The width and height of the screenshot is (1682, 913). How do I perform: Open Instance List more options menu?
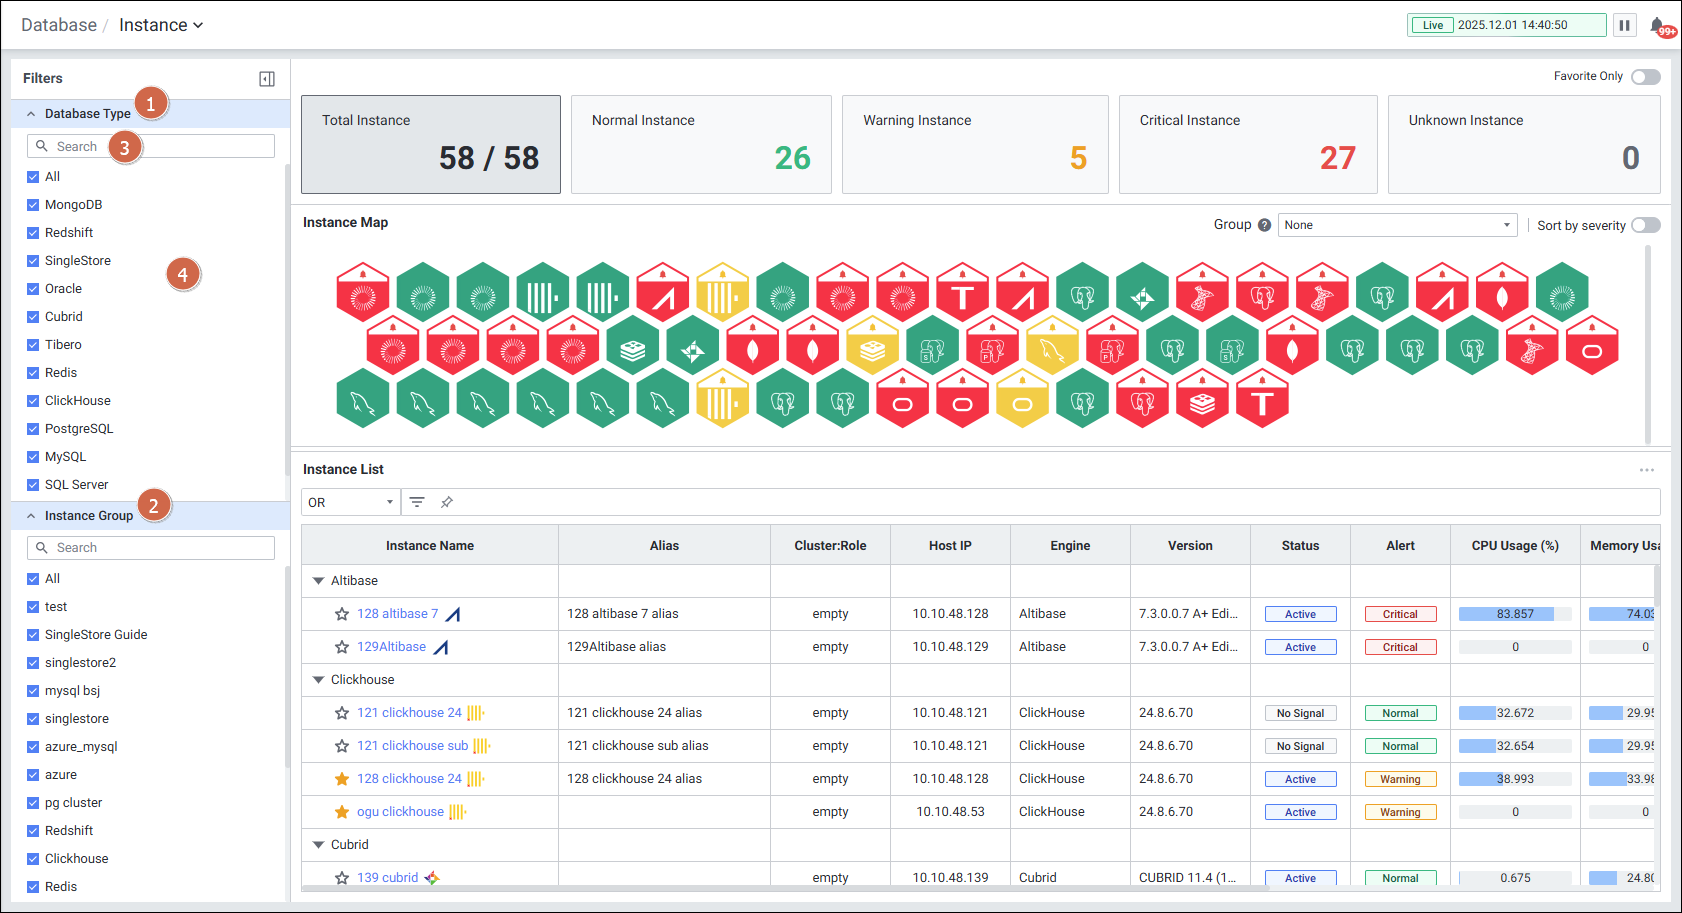pyautogui.click(x=1646, y=470)
